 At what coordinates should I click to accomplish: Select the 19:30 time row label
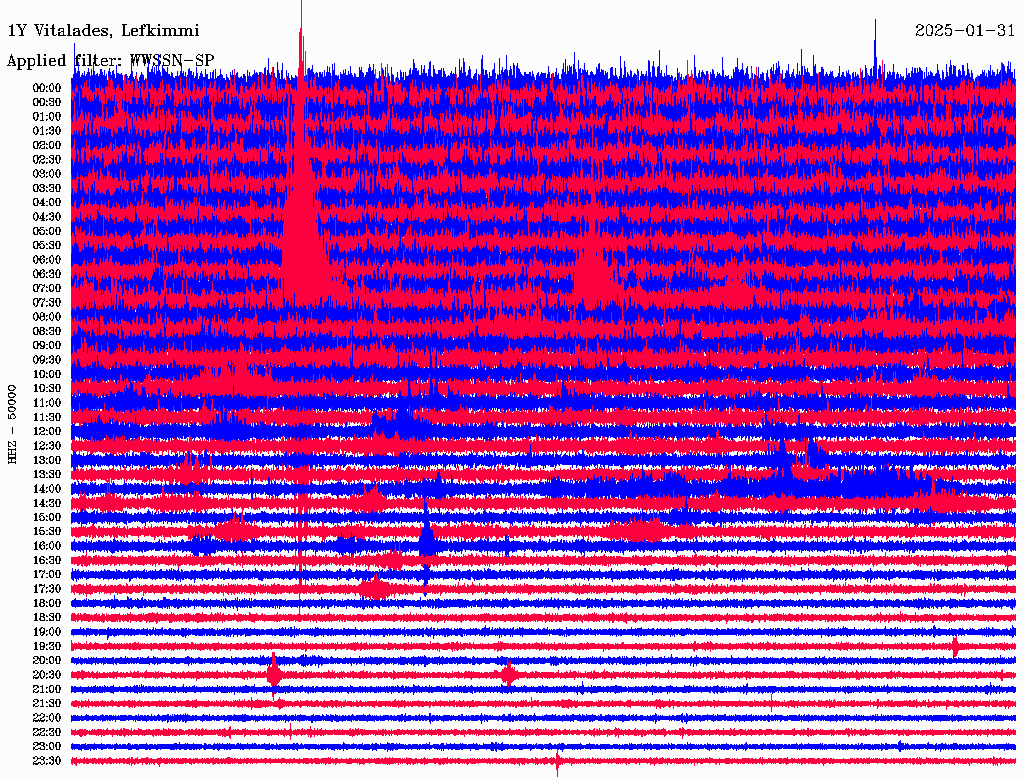click(47, 647)
